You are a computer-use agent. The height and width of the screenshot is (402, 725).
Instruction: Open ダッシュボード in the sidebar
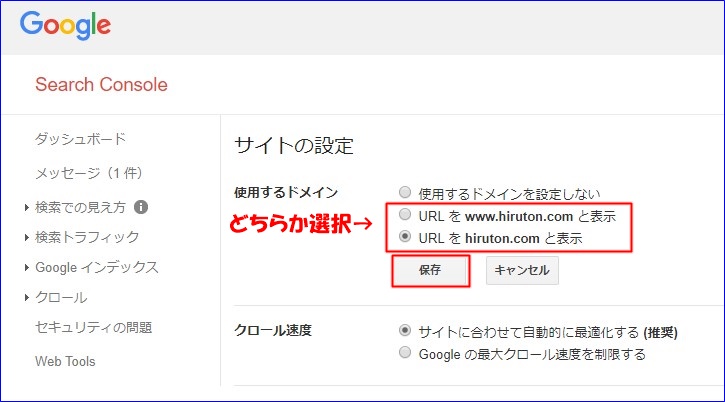coord(80,139)
